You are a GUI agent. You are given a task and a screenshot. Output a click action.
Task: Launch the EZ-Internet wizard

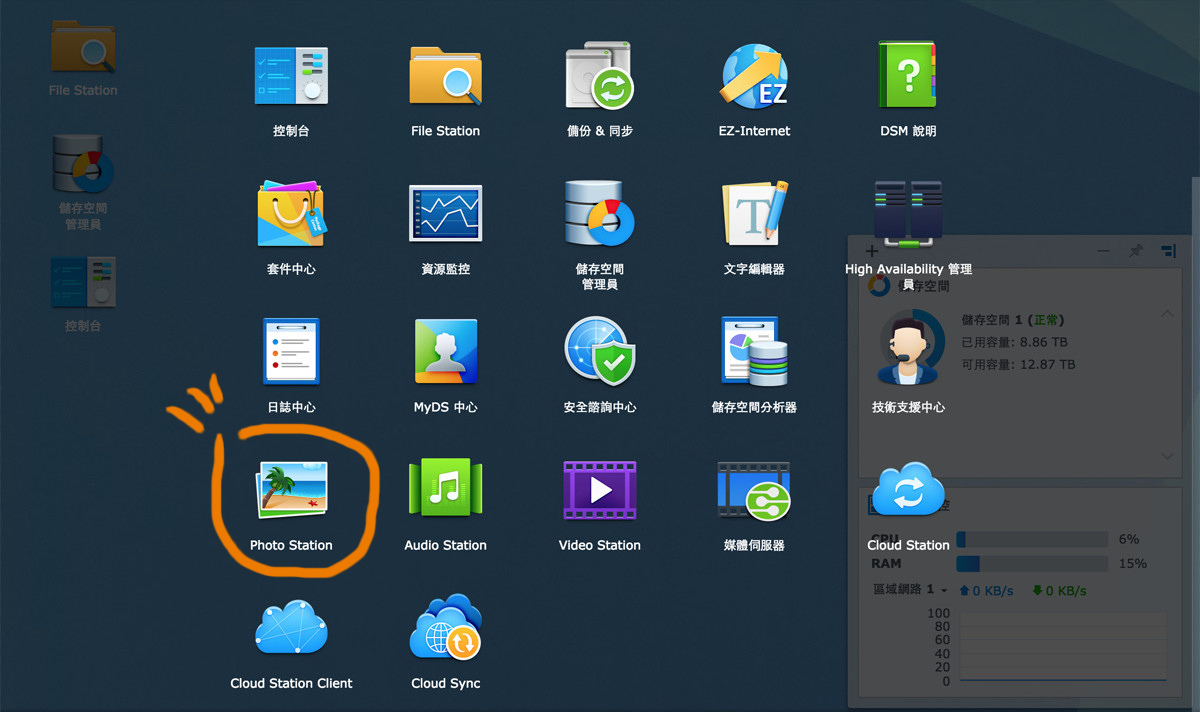754,74
